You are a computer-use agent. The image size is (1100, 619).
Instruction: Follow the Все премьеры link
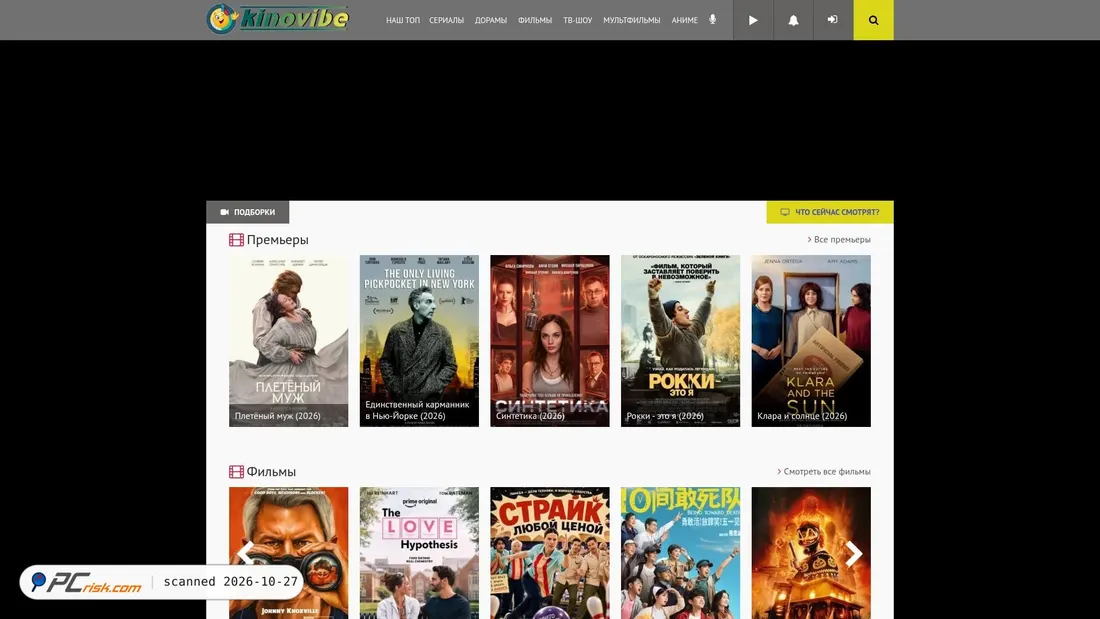(839, 239)
